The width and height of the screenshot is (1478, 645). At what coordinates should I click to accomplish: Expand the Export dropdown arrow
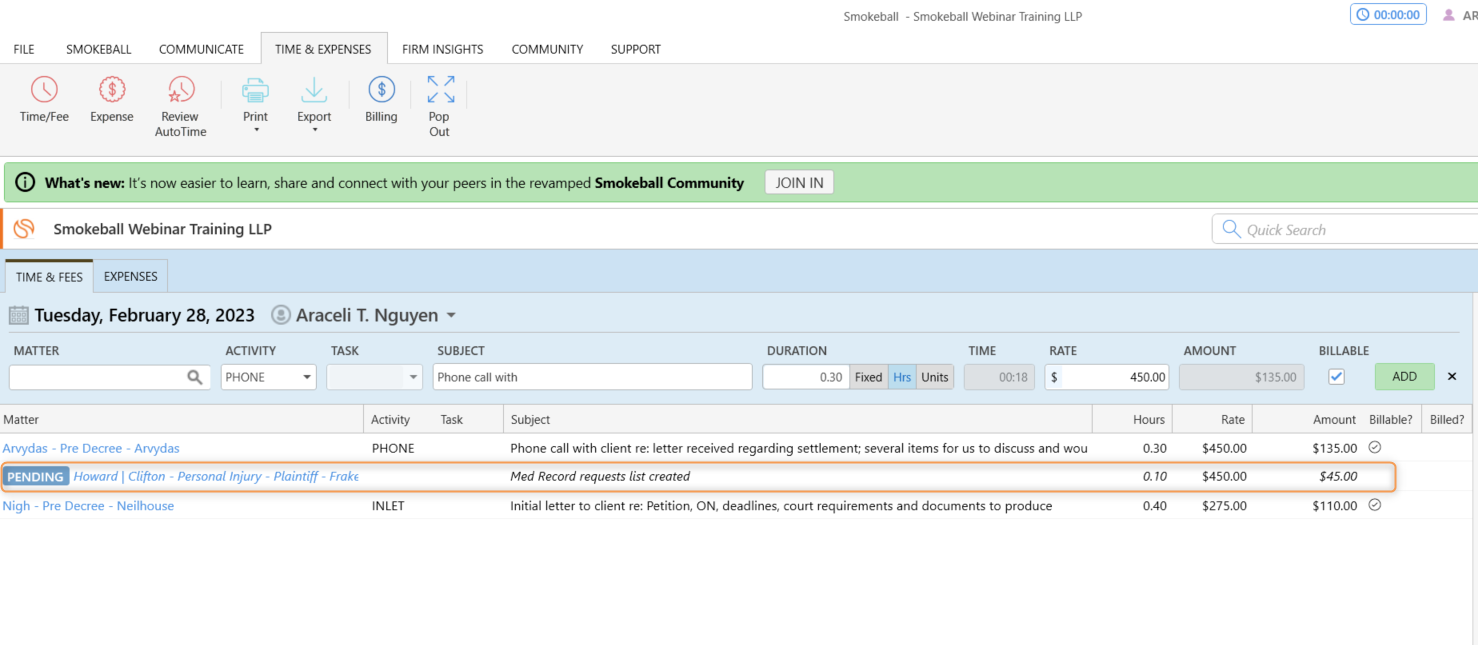pos(314,130)
